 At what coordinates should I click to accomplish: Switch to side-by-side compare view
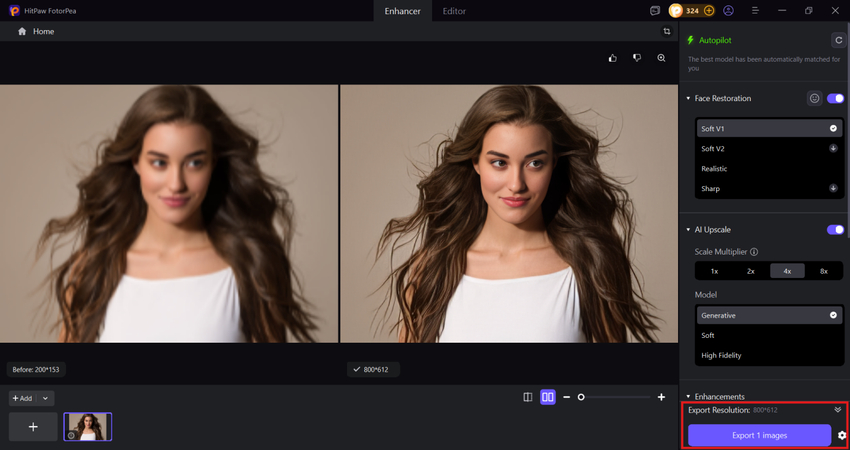547,397
